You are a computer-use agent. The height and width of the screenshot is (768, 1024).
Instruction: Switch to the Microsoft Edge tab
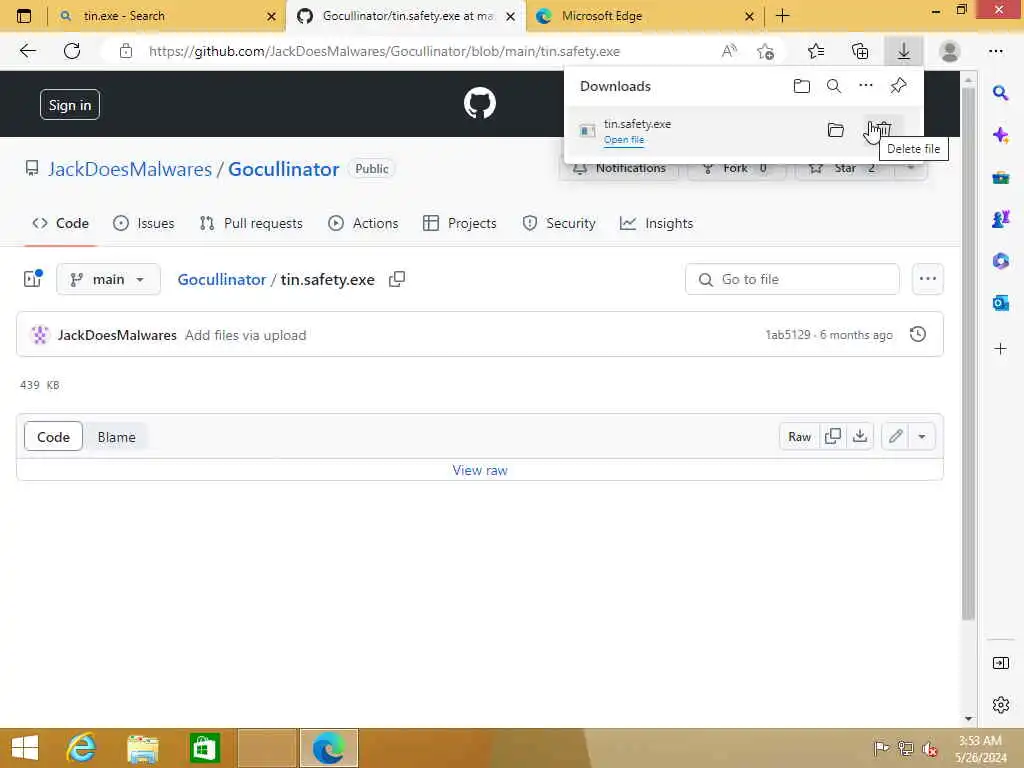click(x=643, y=16)
